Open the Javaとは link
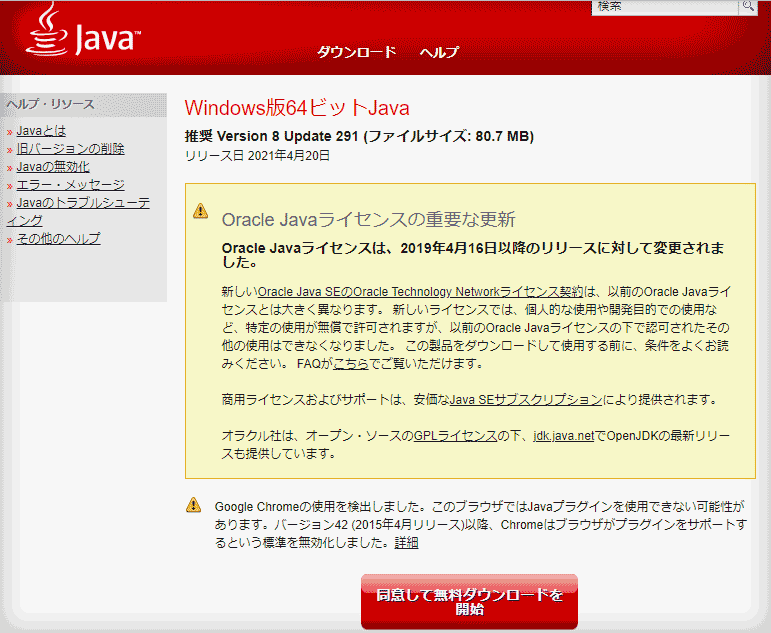771x633 pixels. click(x=41, y=131)
